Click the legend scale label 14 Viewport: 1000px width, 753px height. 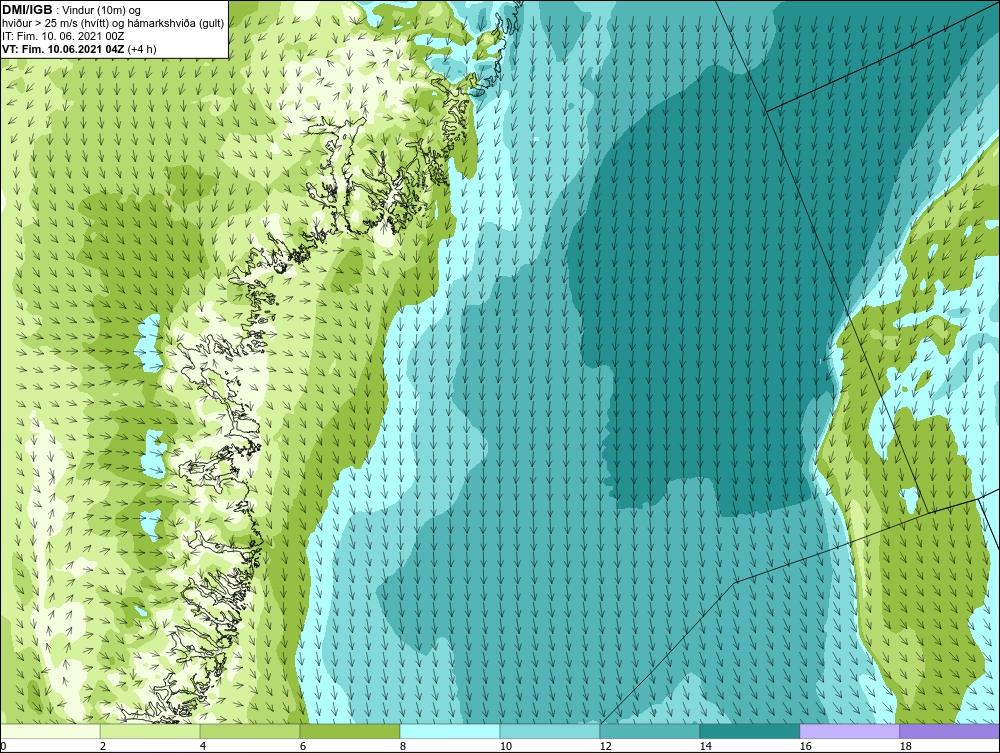click(x=705, y=746)
